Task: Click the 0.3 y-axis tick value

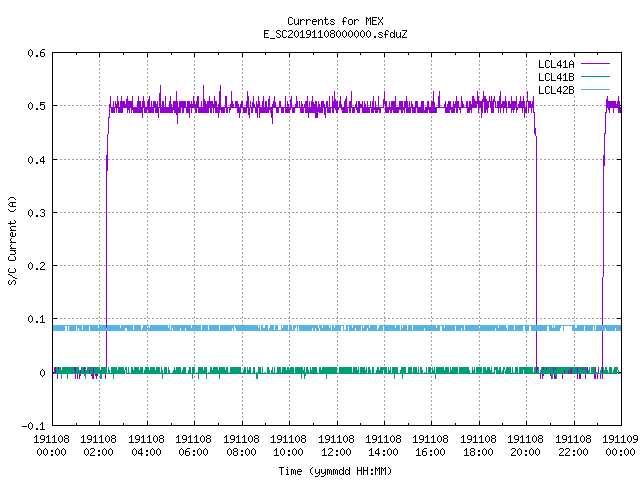Action: 36,213
